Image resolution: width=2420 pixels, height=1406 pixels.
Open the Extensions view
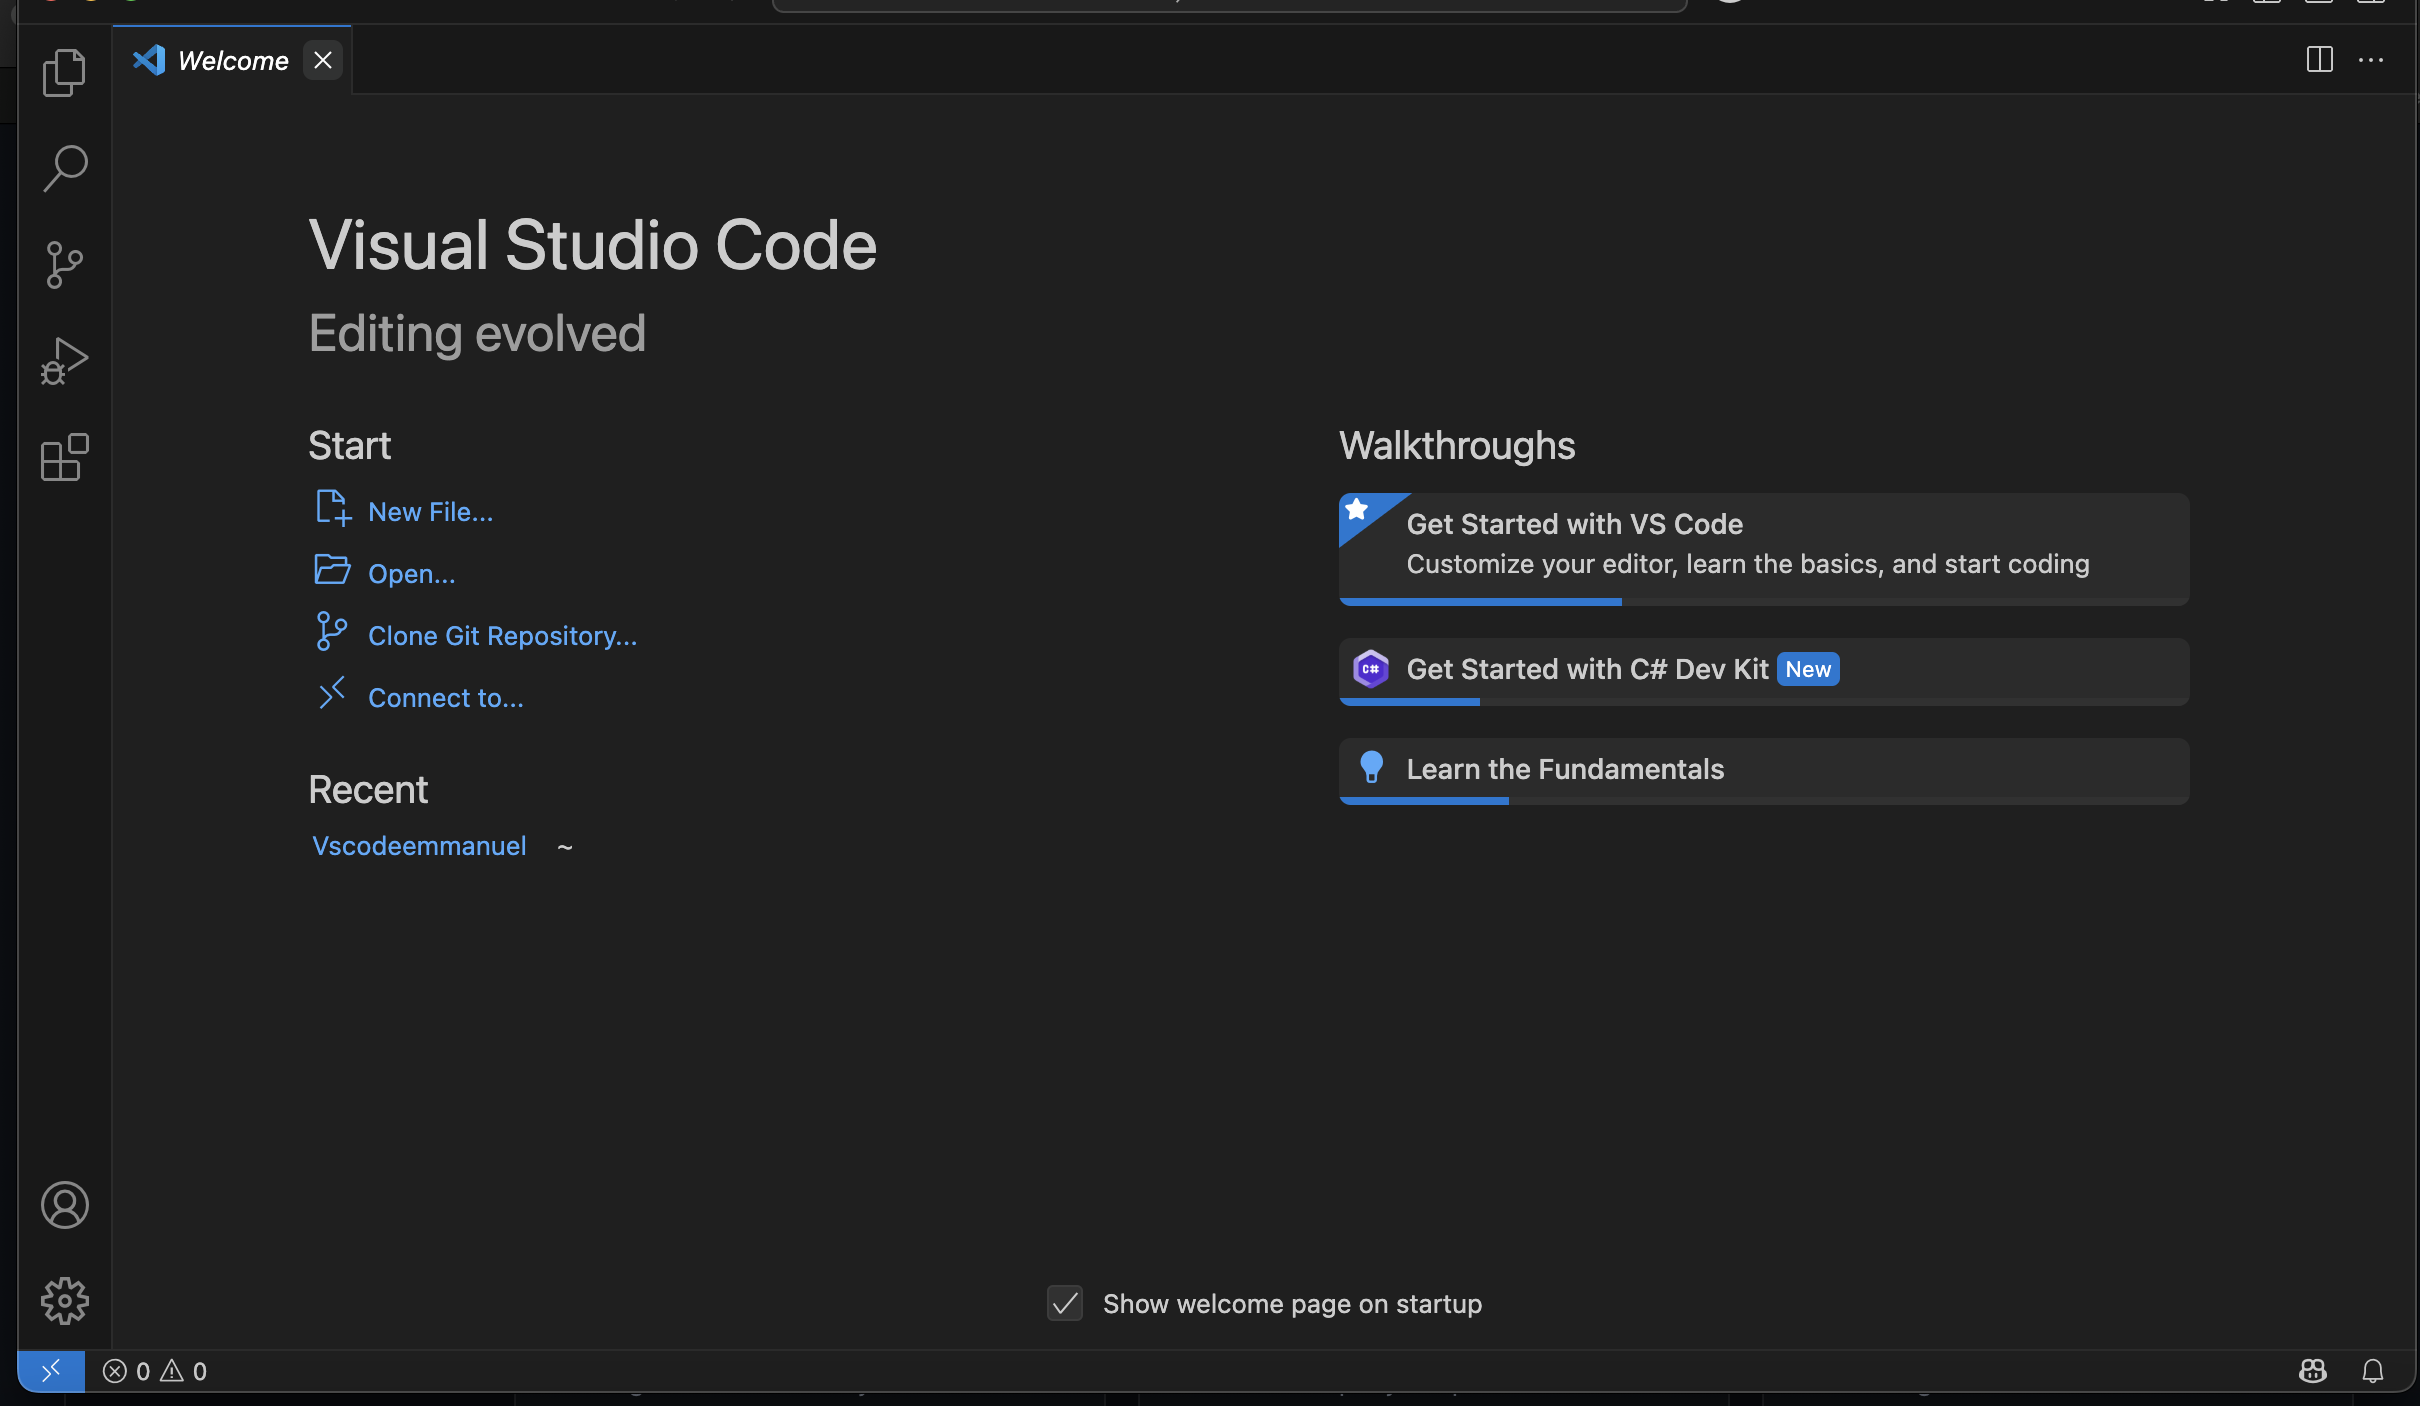pos(65,457)
